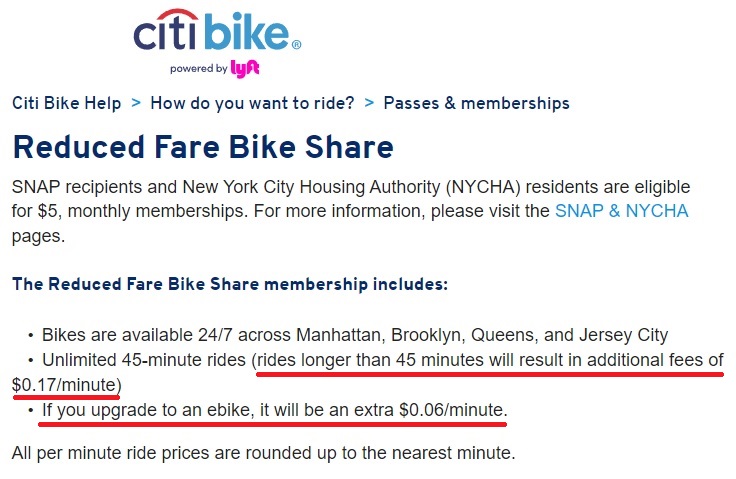Click the second breadcrumb arrow separator
Viewport: 736px width, 479px height.
click(369, 102)
